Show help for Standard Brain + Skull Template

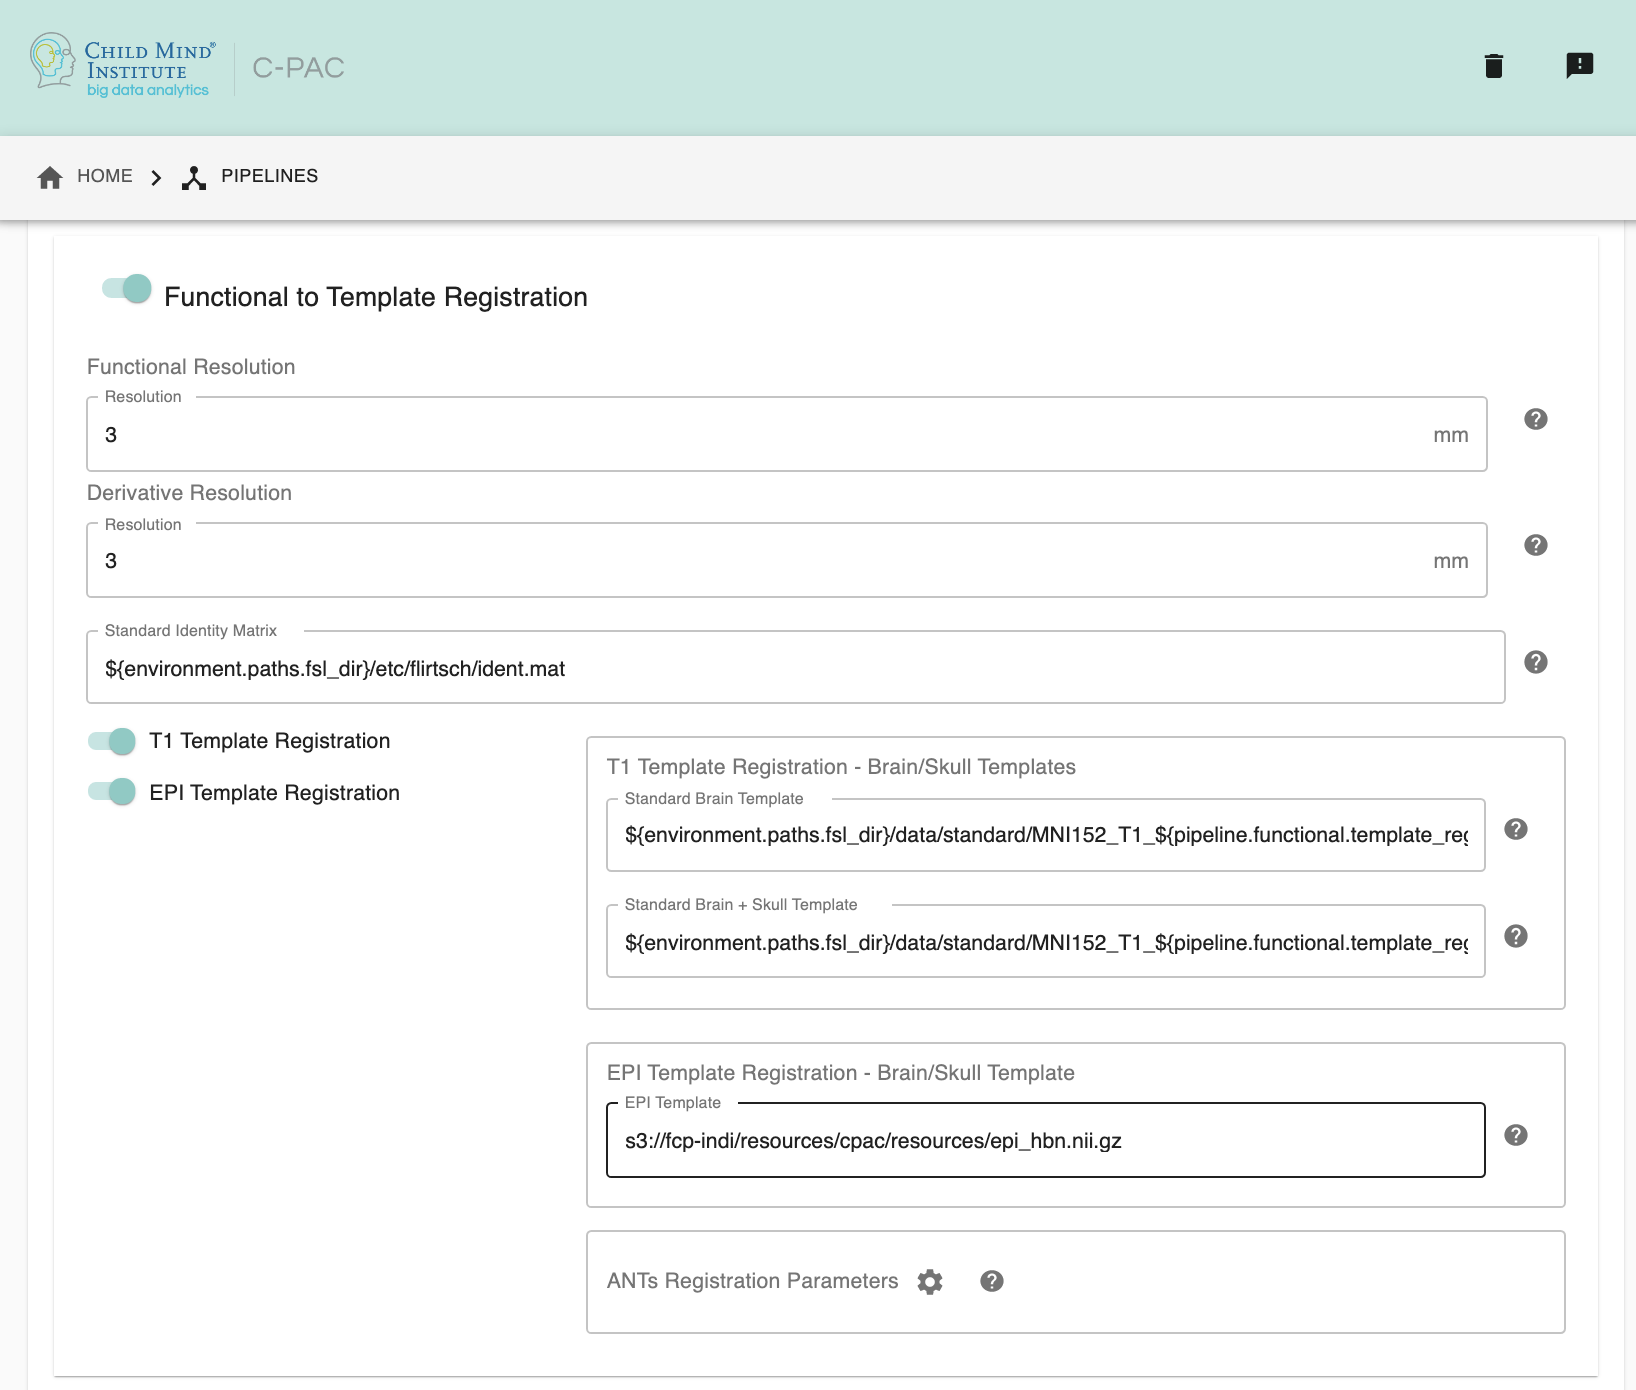point(1515,936)
